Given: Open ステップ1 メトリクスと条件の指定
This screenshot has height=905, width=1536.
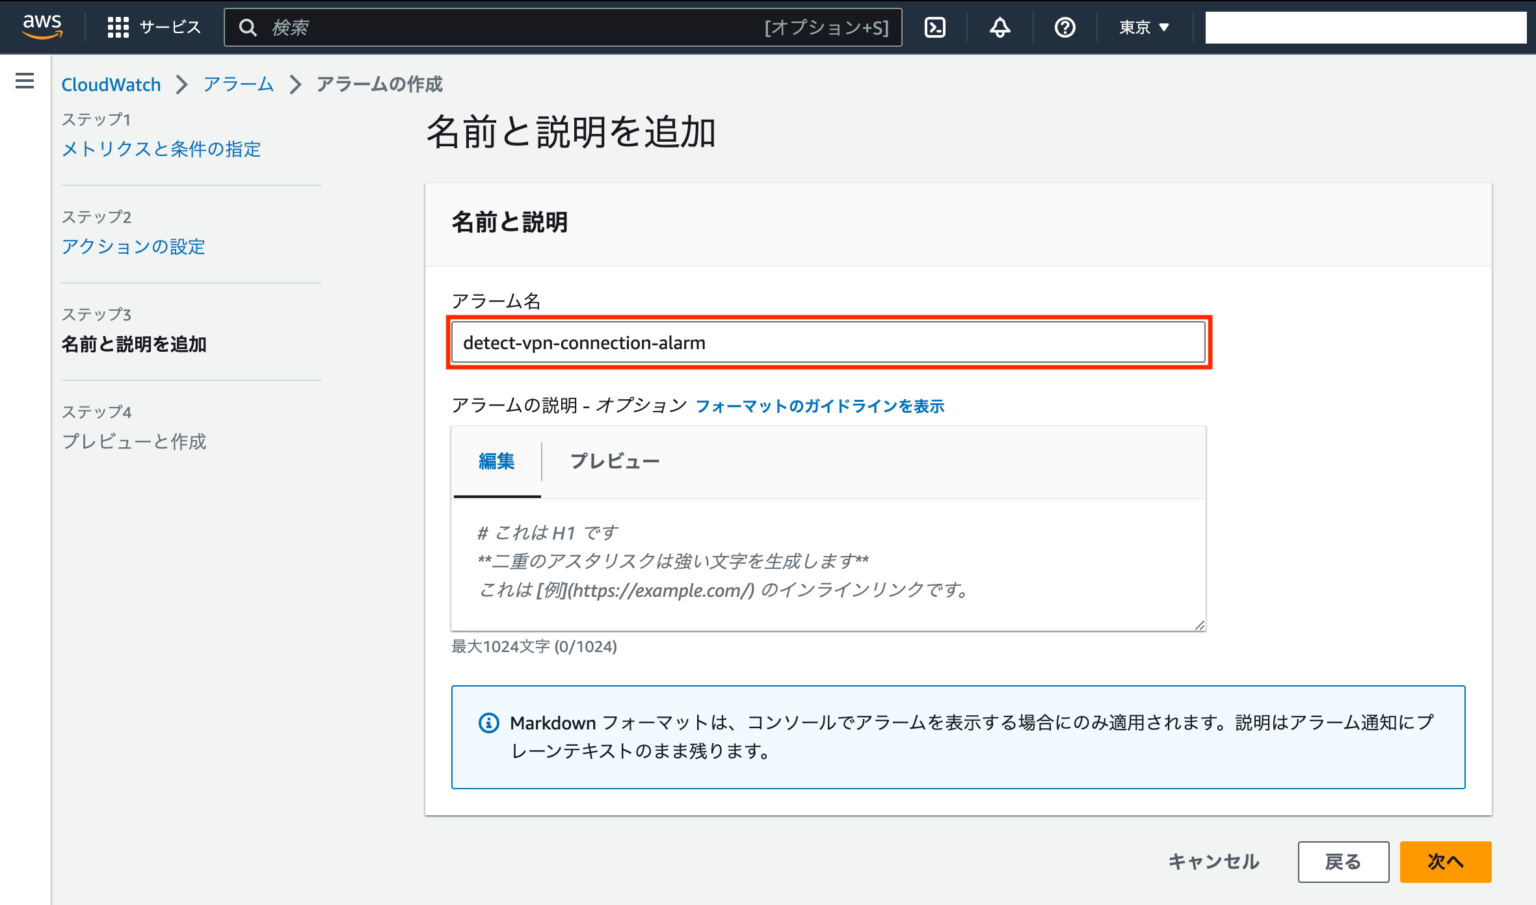Looking at the screenshot, I should tap(160, 148).
